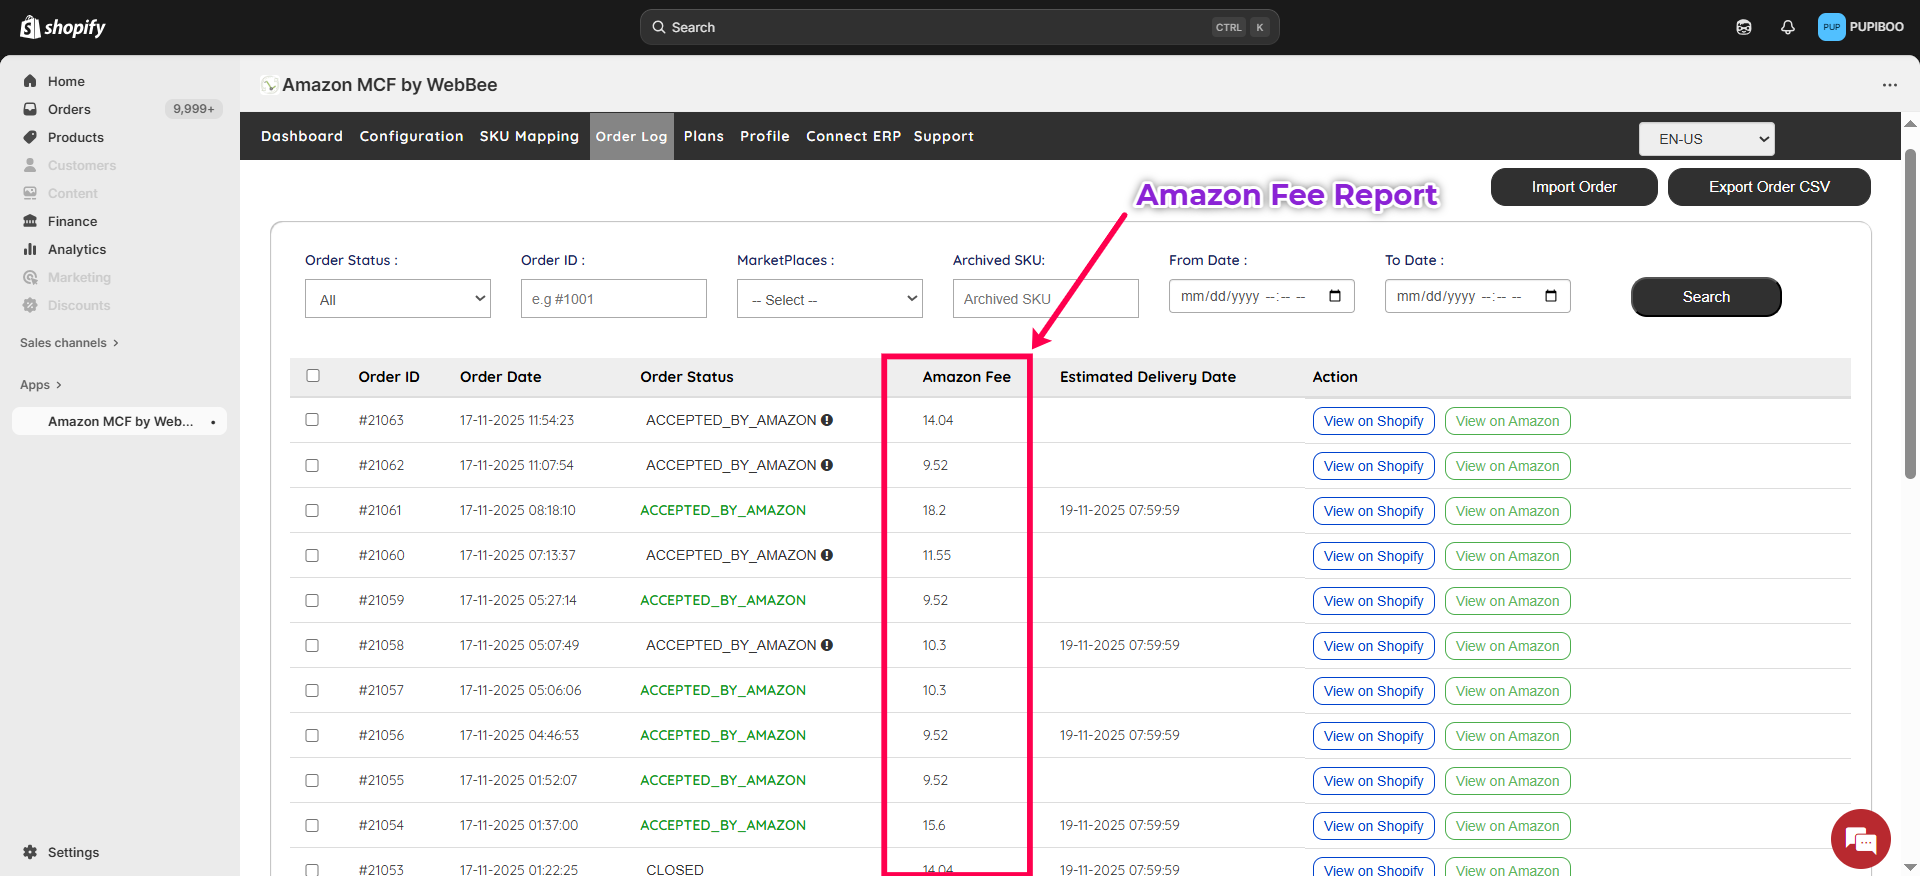Click the notification bell icon
The width and height of the screenshot is (1920, 876).
pyautogui.click(x=1788, y=27)
